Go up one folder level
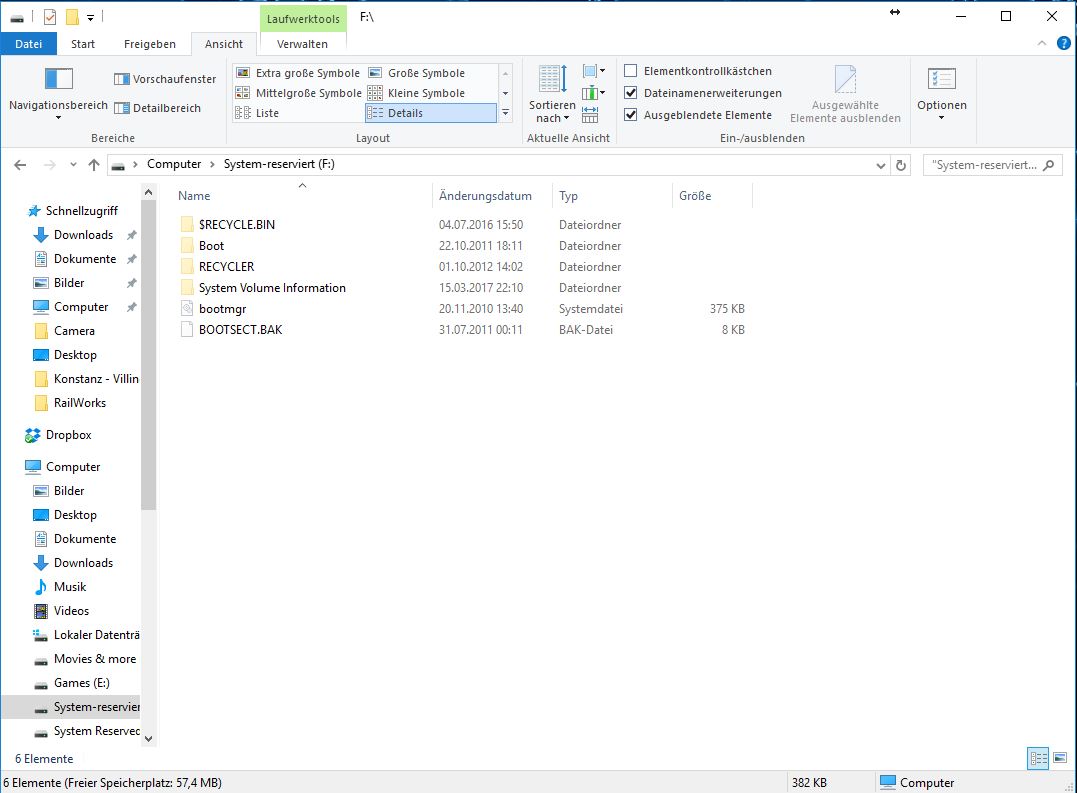The height and width of the screenshot is (793, 1077). point(94,165)
